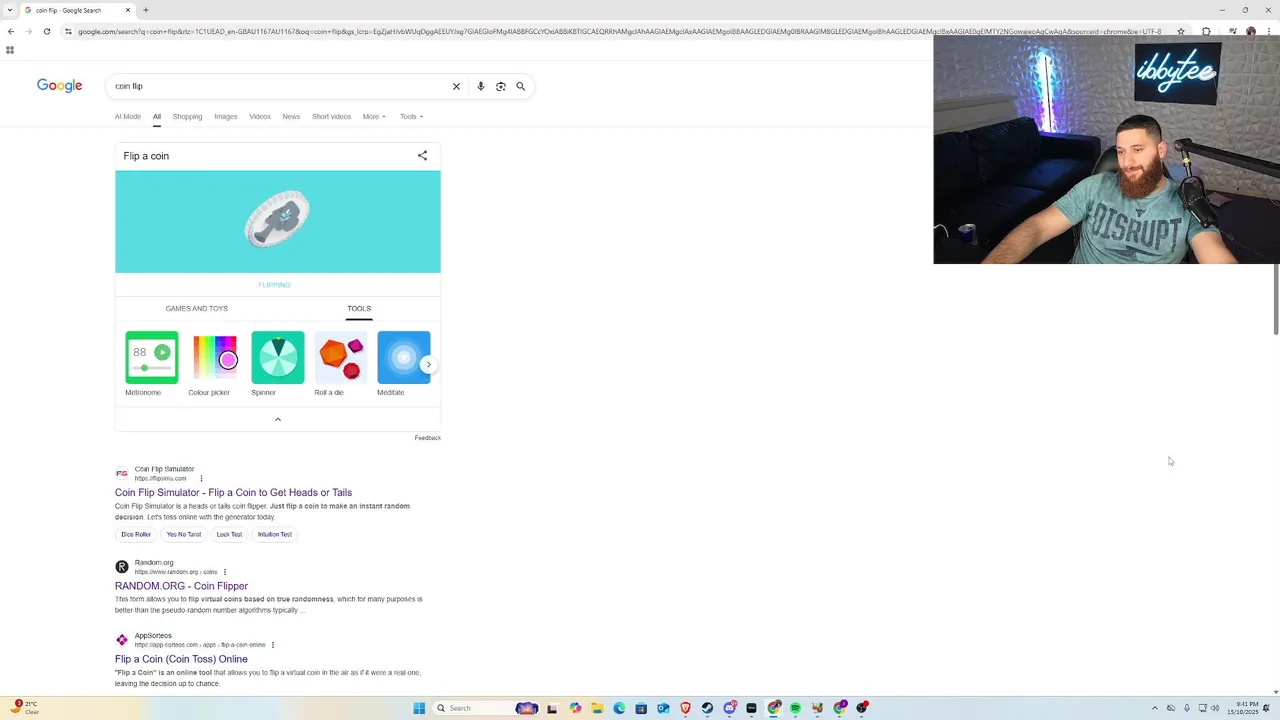Open taskbar weather widget showing 21°C
Screen dimensions: 1280x720
25,708
